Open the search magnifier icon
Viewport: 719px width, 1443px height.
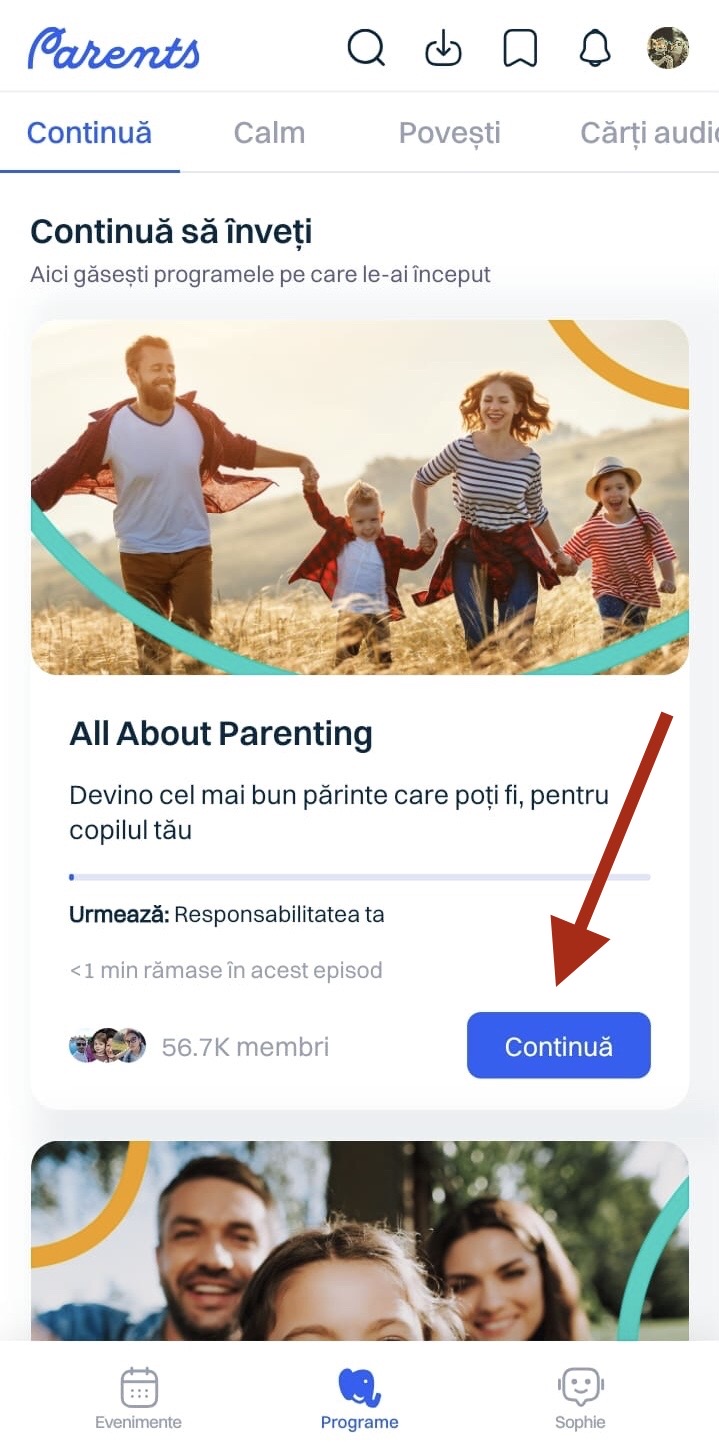click(366, 47)
